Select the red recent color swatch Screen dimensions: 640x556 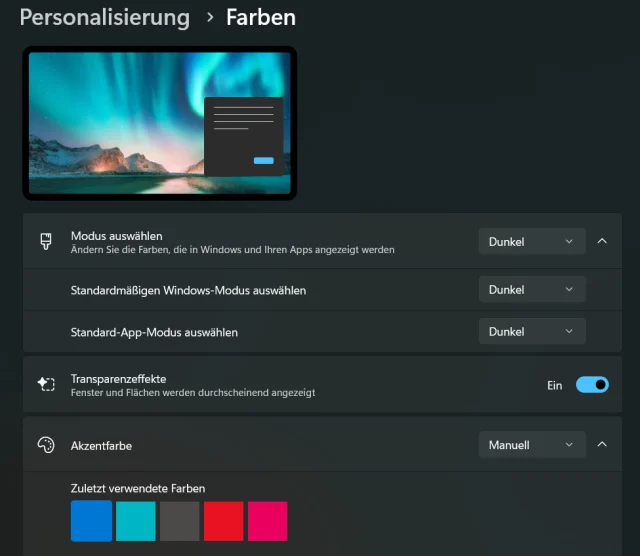coord(224,521)
